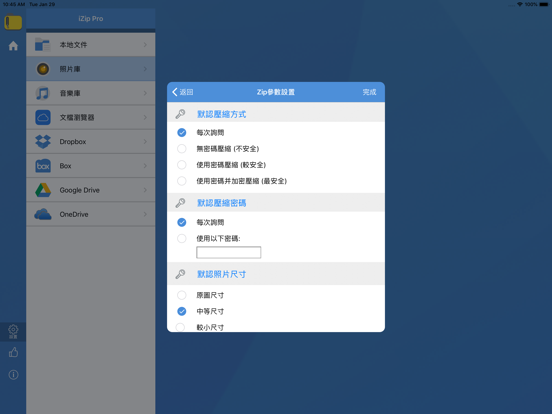This screenshot has width=552, height=414.
Task: Open the 文檔瀏覽器 menu row
Action: click(x=90, y=117)
